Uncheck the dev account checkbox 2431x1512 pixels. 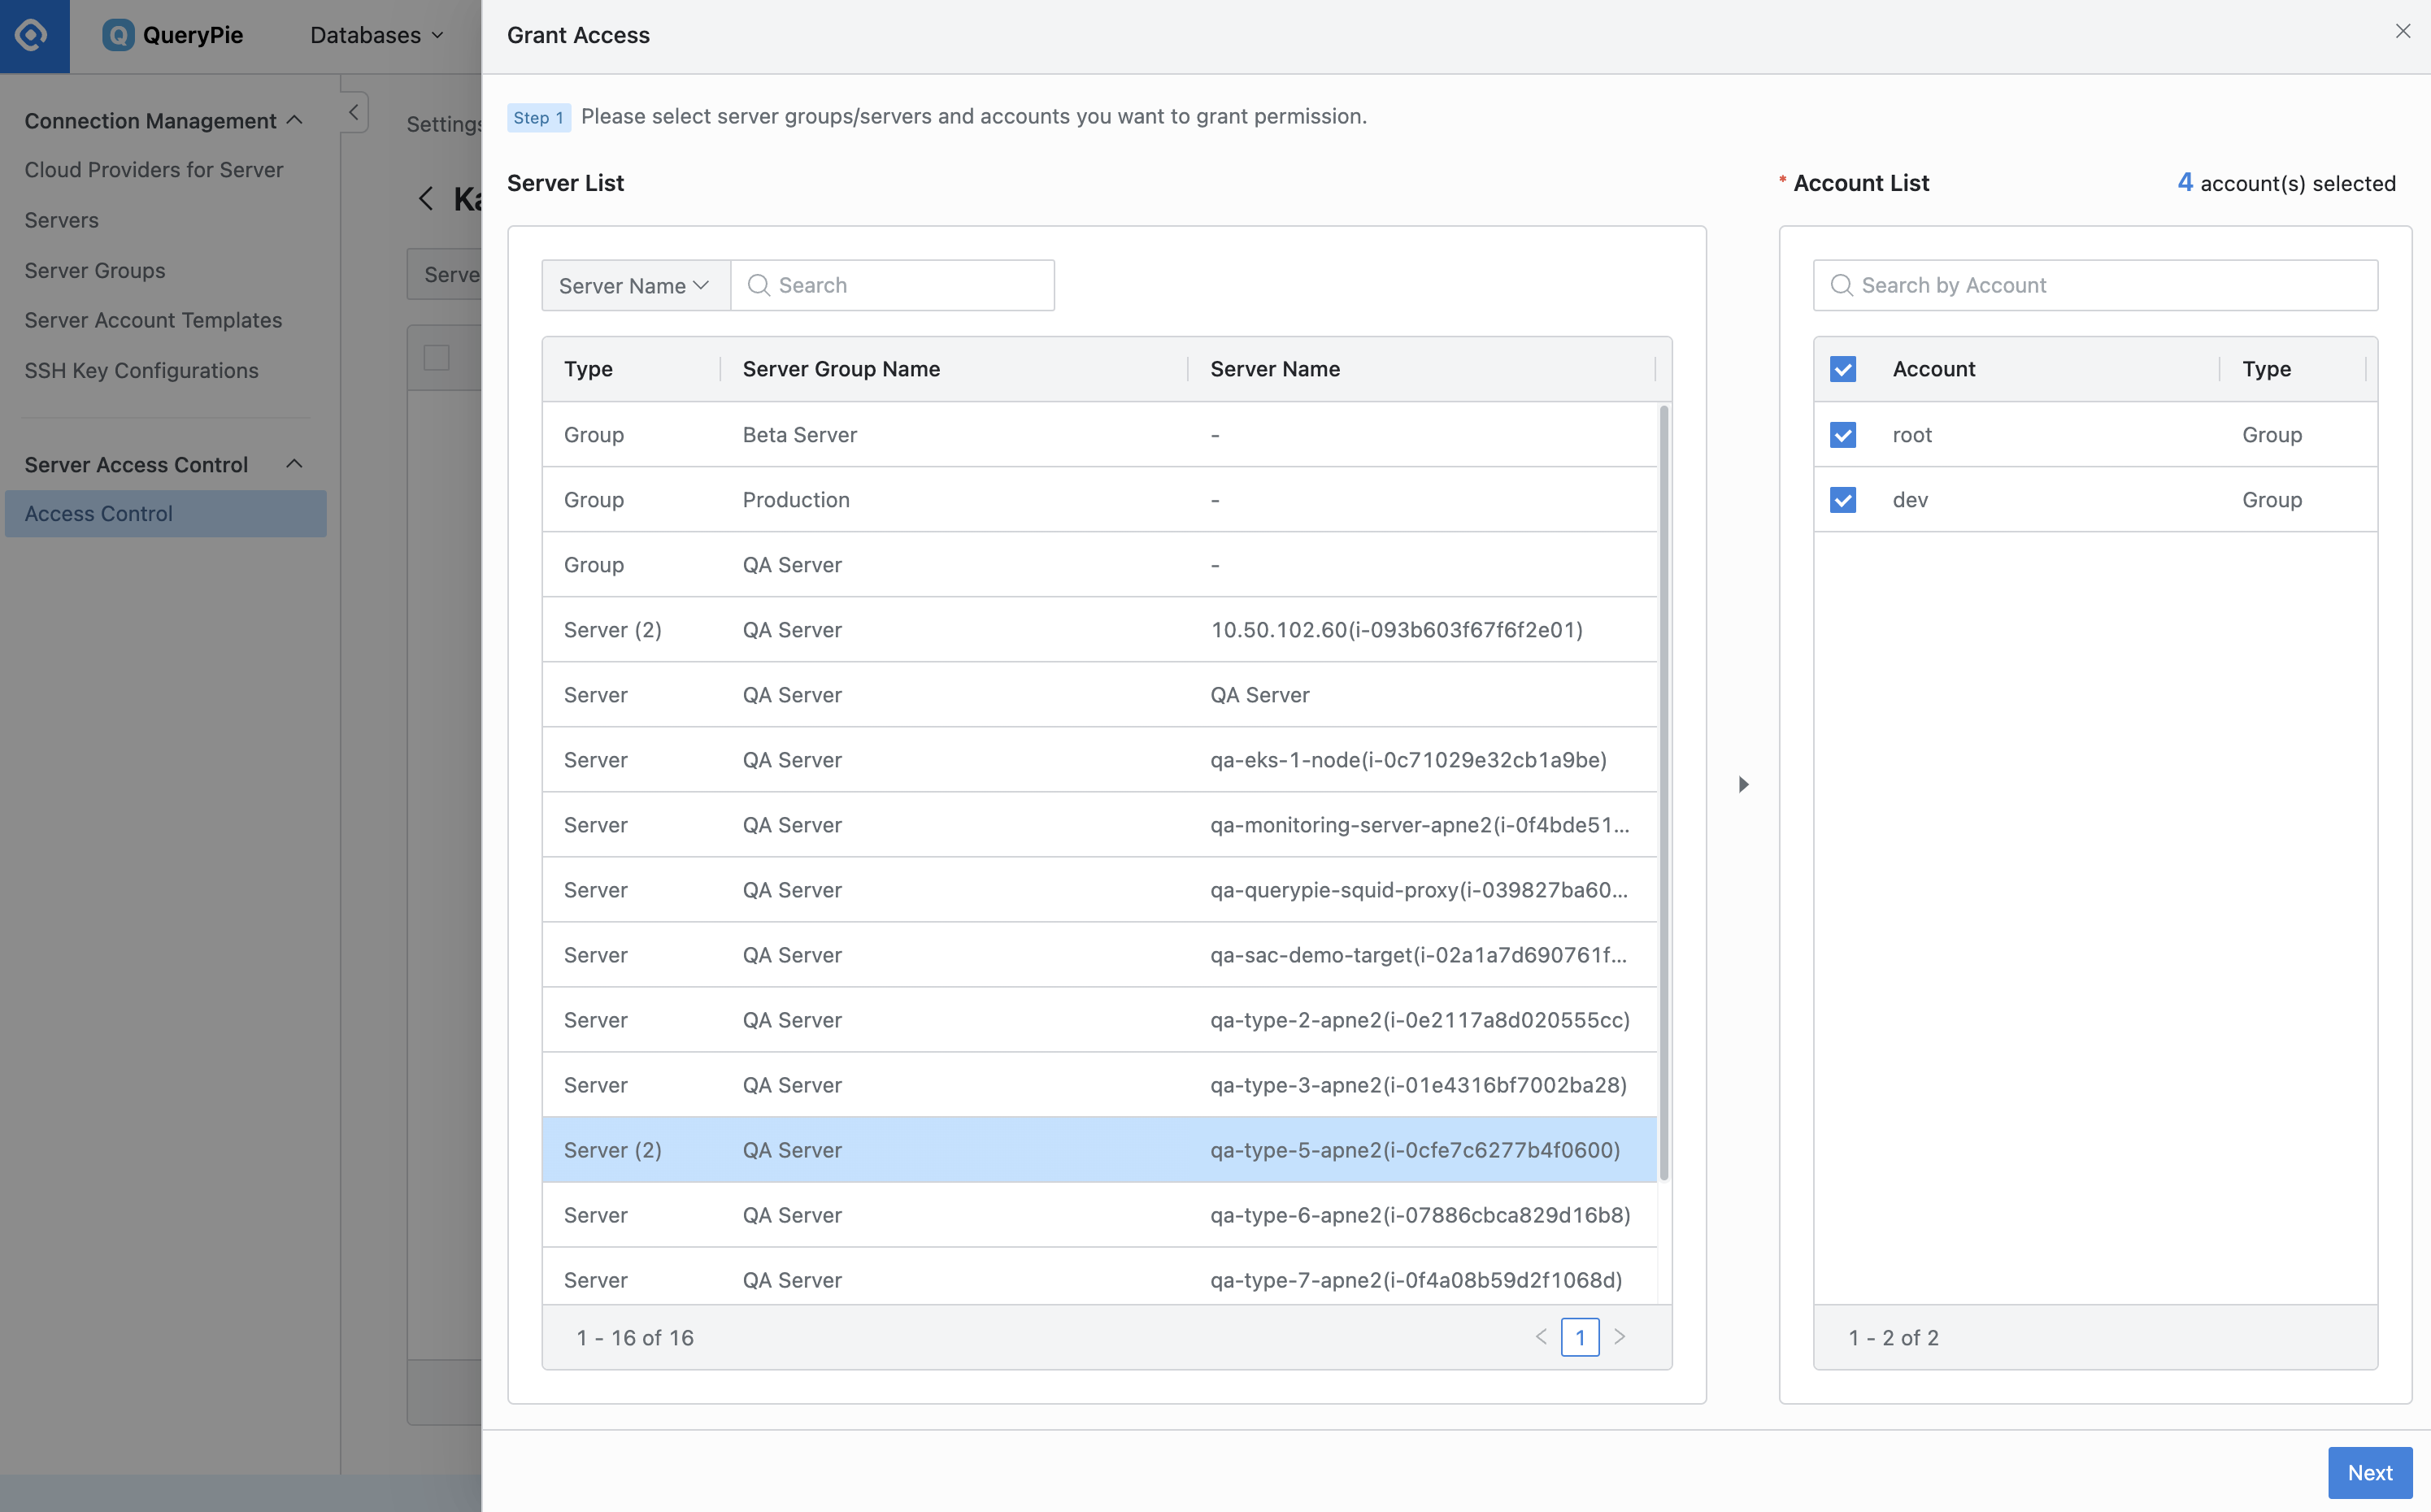click(1843, 500)
